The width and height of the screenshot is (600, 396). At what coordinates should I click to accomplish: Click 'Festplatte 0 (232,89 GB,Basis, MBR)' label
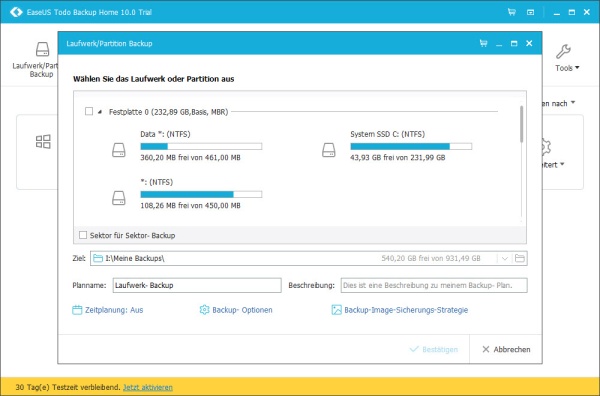168,112
